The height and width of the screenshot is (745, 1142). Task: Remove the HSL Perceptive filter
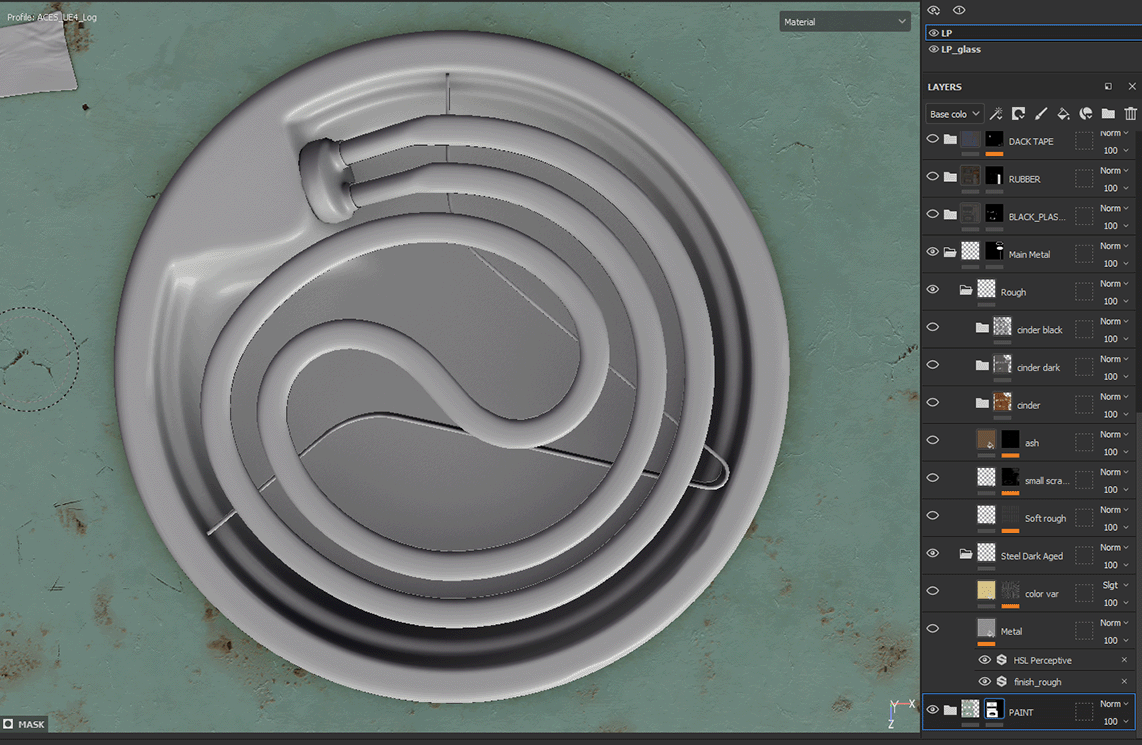coord(1124,660)
